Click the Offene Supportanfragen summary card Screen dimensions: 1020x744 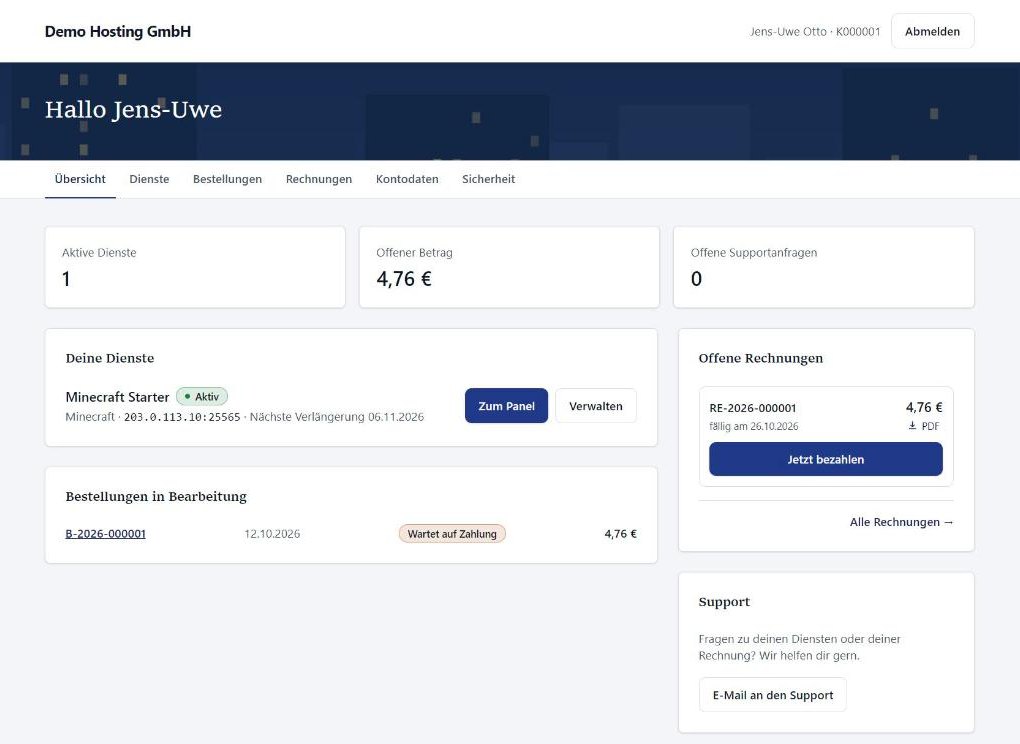(x=824, y=267)
